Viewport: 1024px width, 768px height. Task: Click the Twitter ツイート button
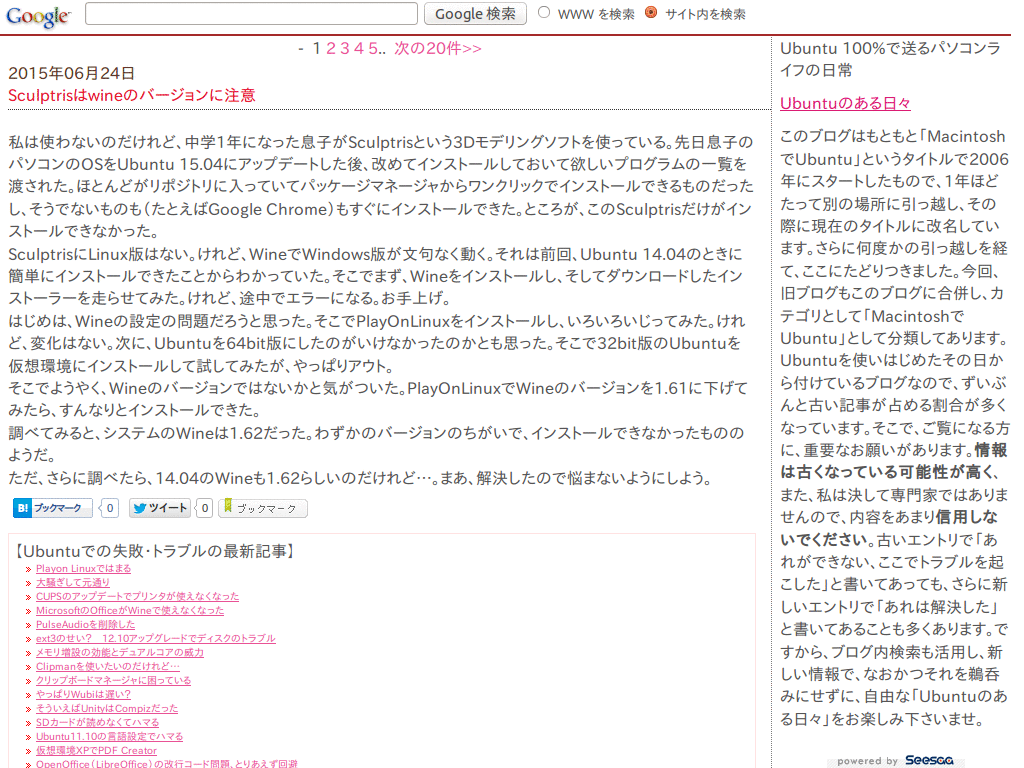tap(160, 508)
